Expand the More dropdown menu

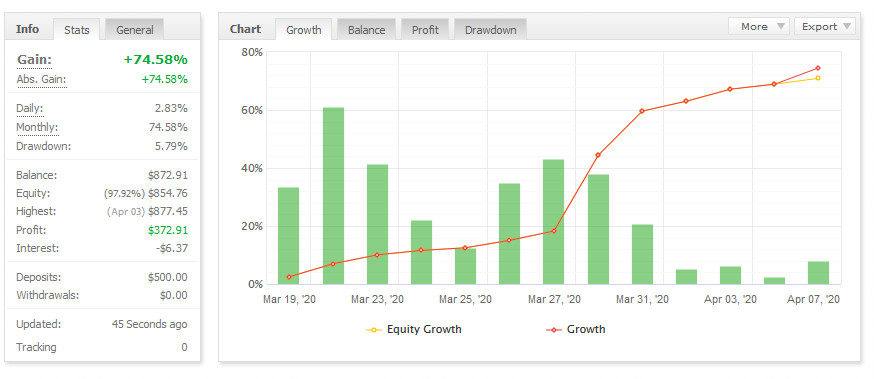tap(759, 26)
